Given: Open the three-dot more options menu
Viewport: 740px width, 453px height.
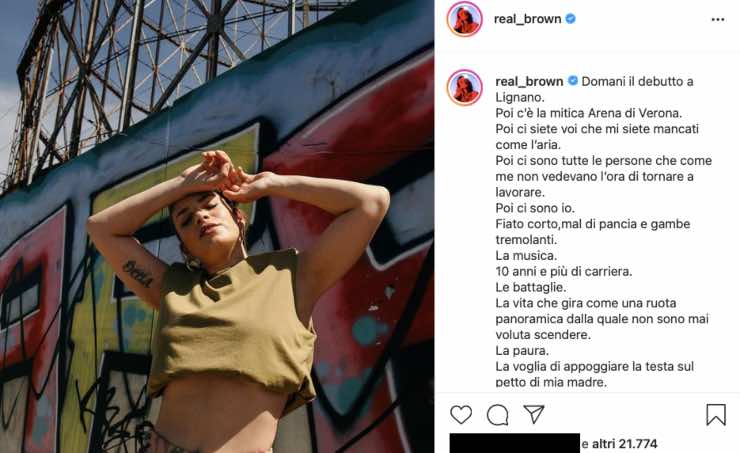Looking at the screenshot, I should coord(718,19).
